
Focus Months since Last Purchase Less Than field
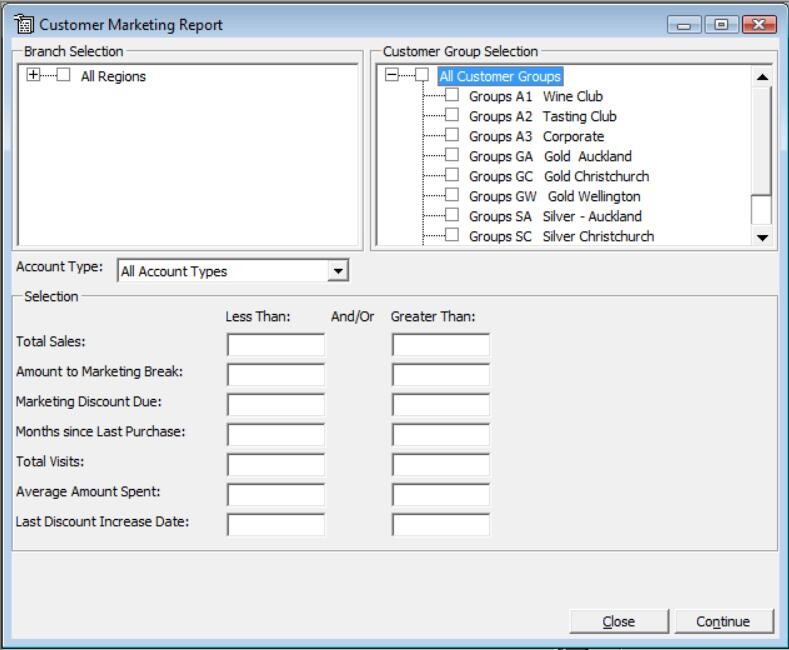(x=276, y=435)
